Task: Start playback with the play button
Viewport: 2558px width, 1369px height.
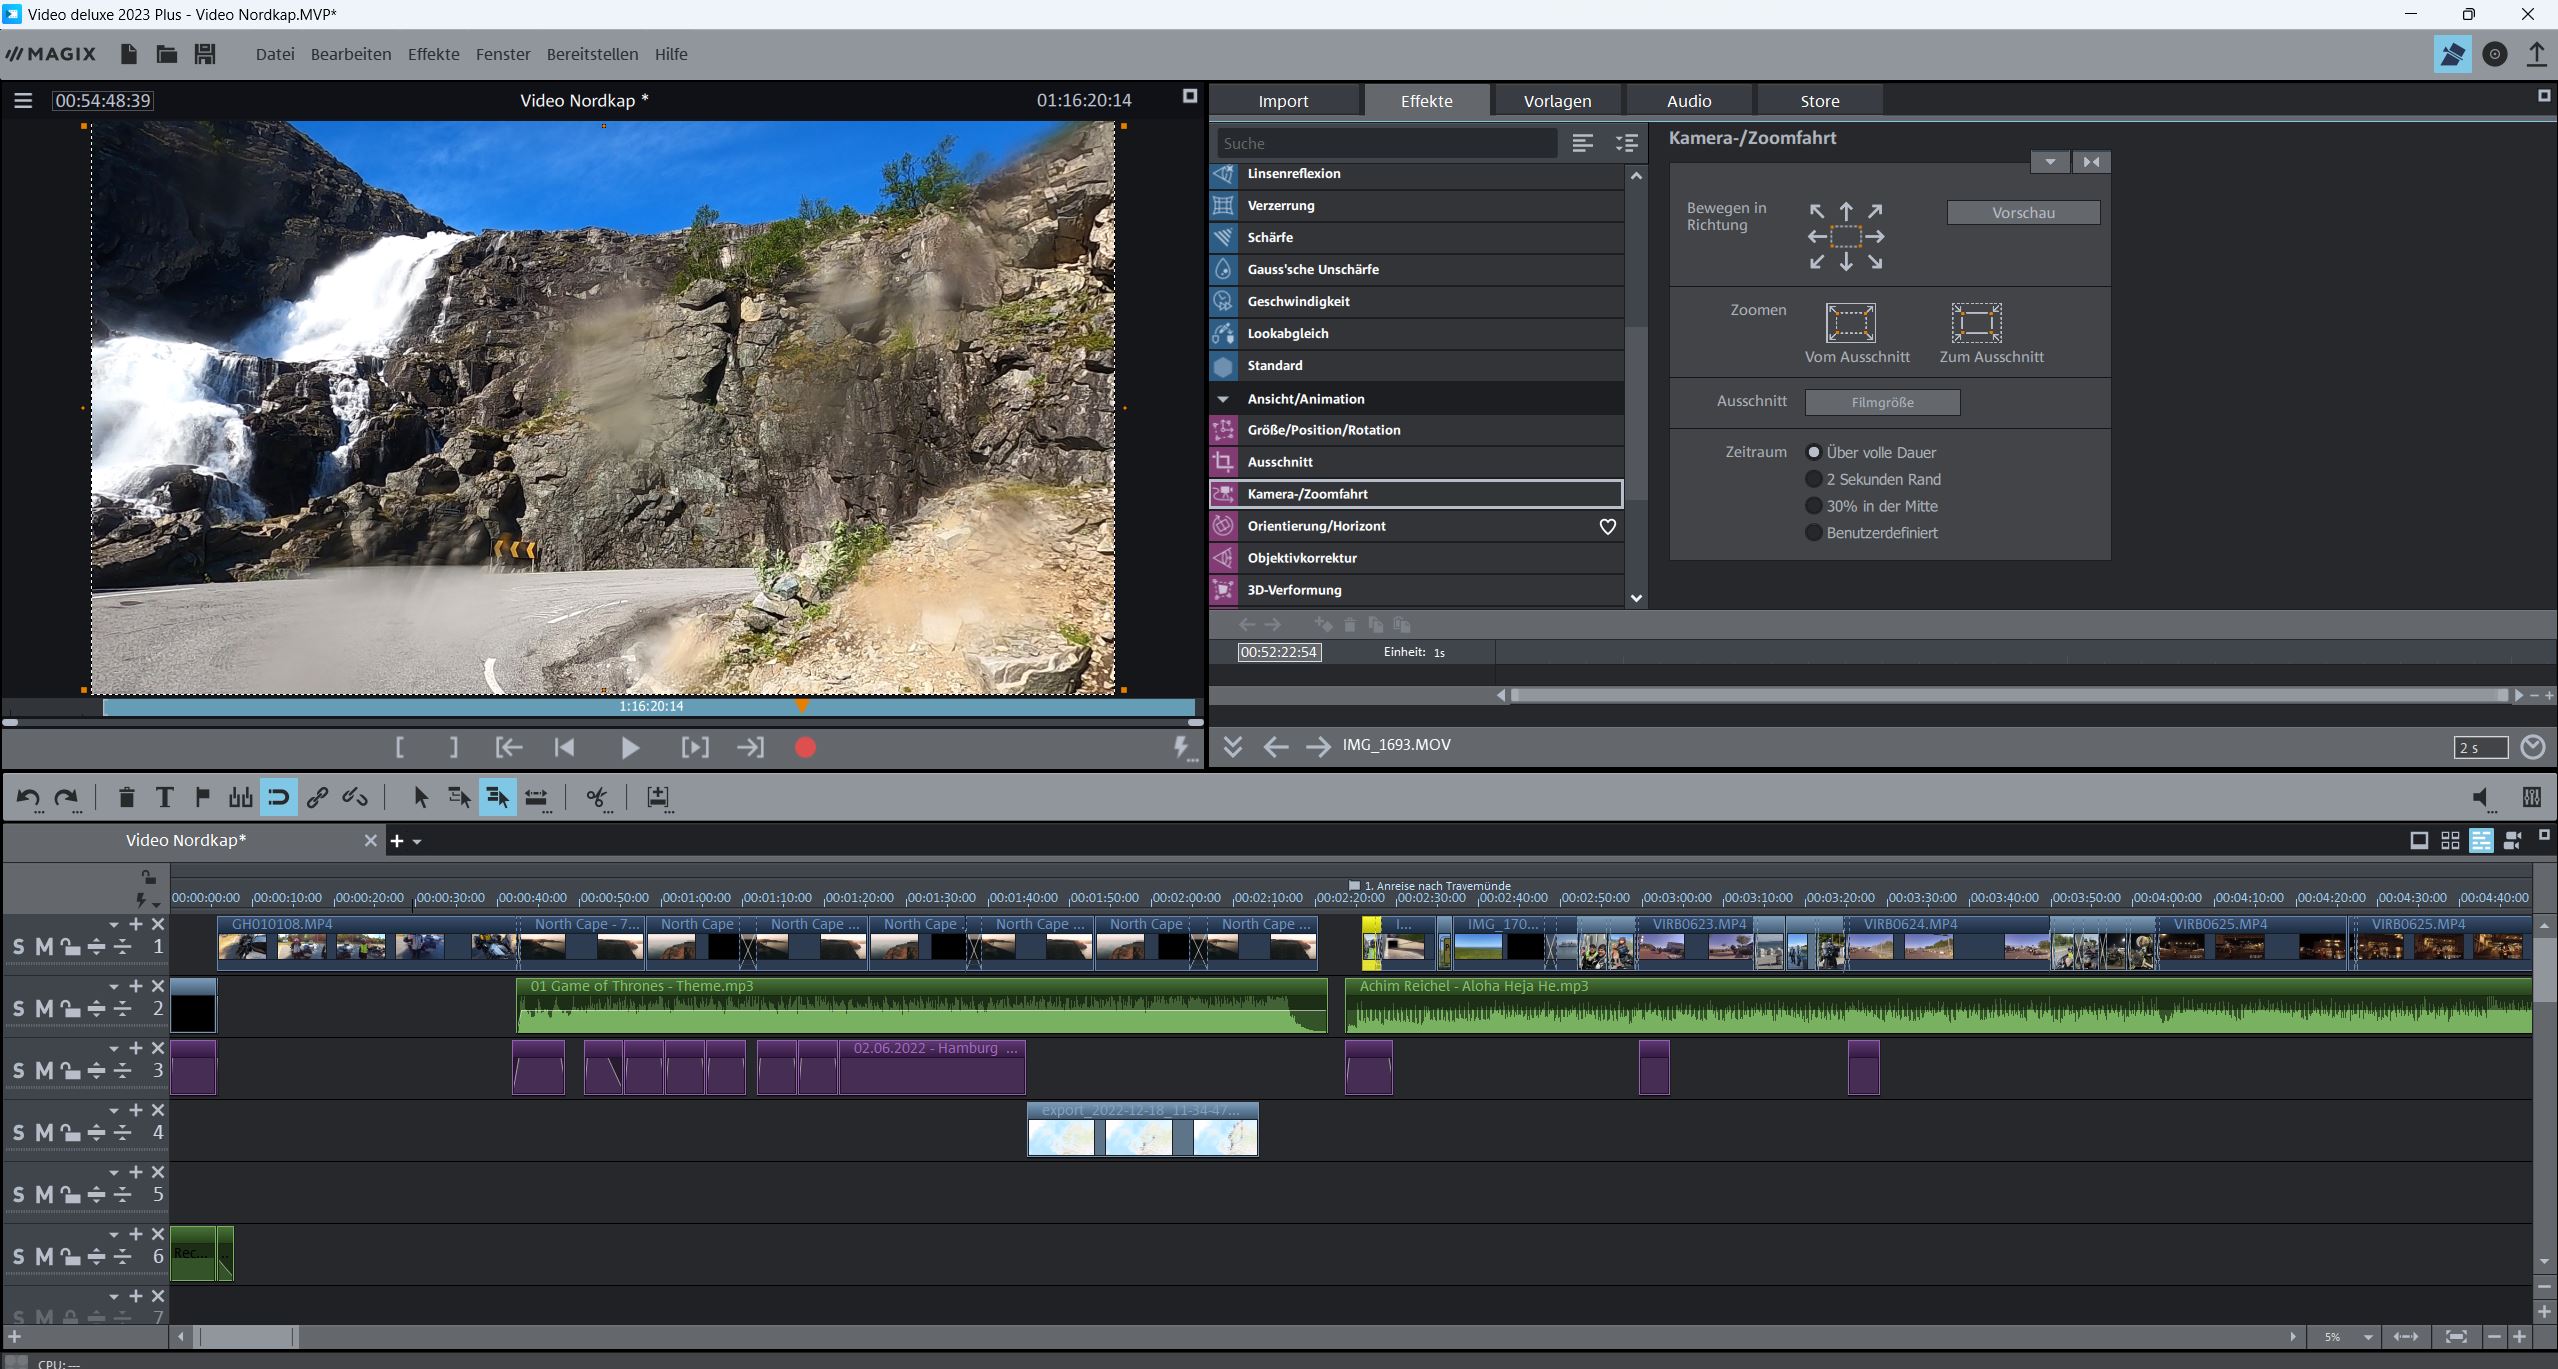Action: coord(629,747)
